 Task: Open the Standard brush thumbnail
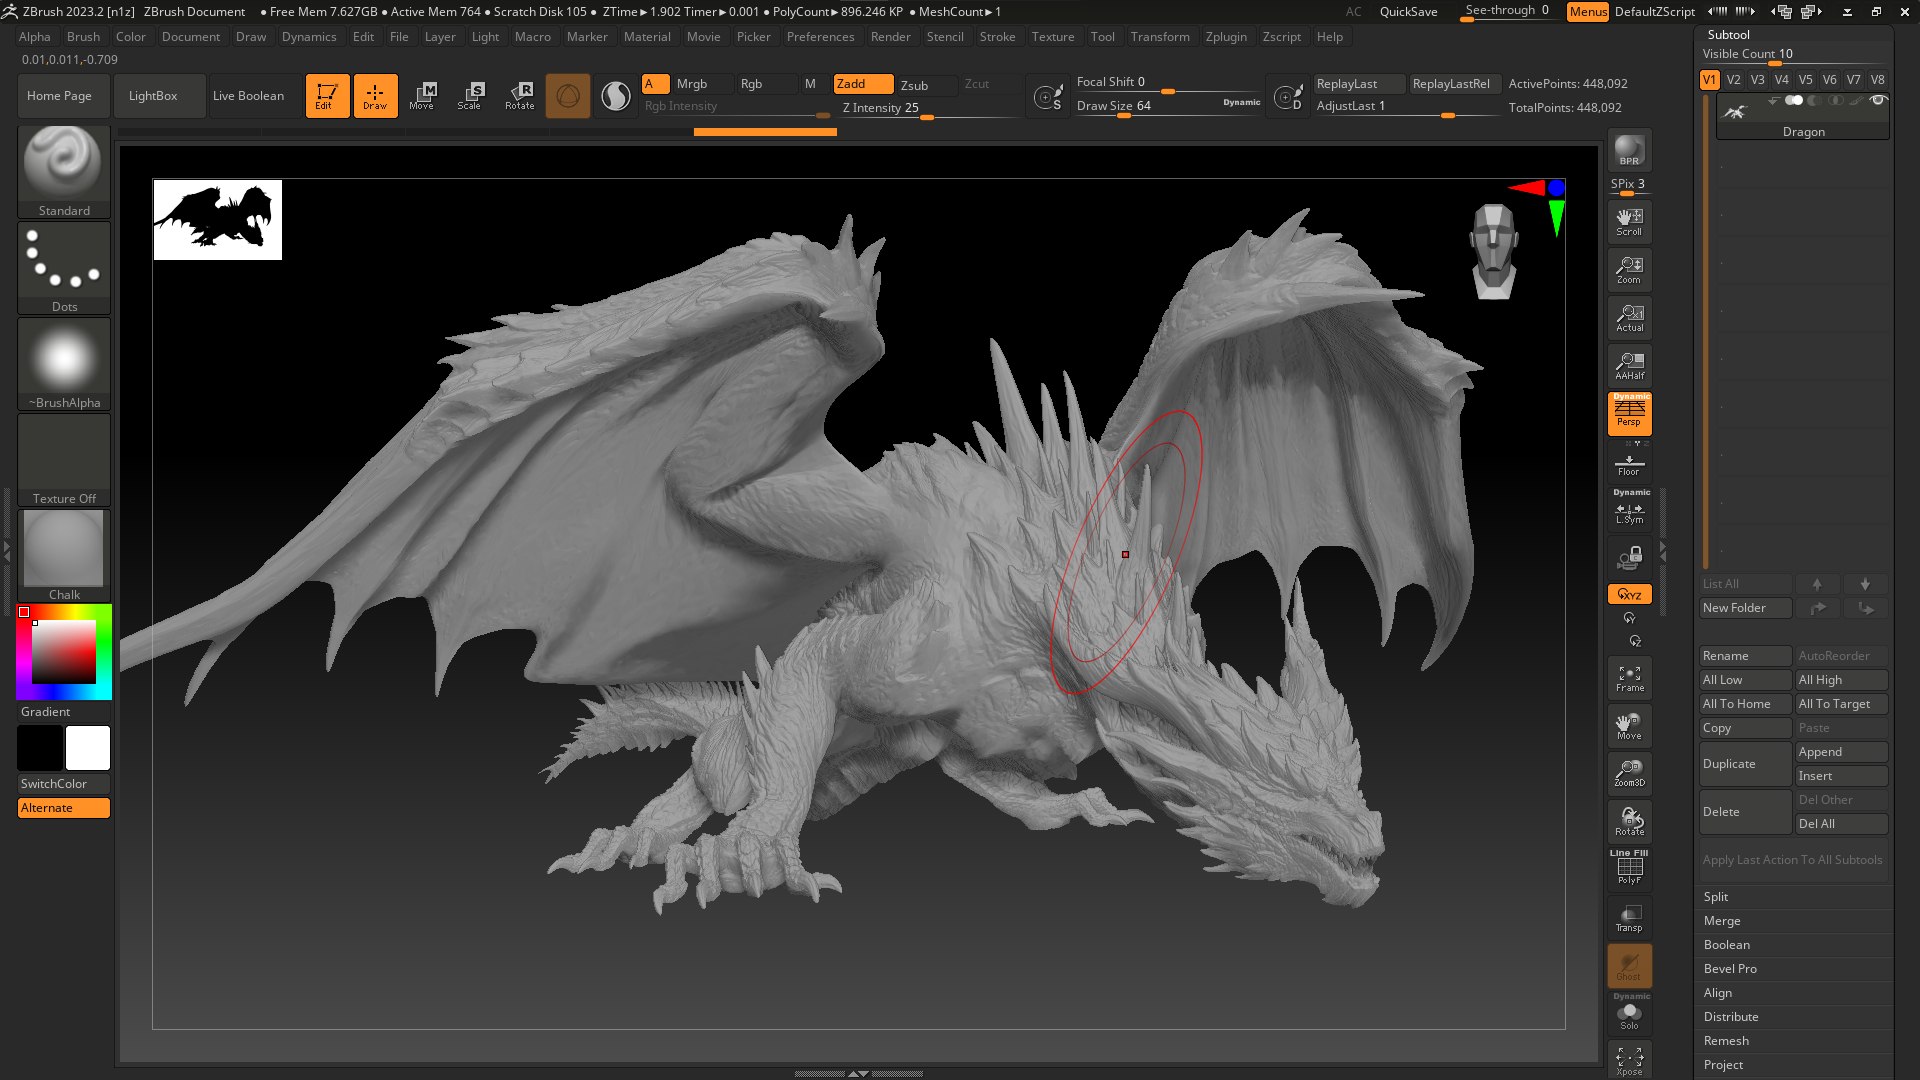(64, 171)
